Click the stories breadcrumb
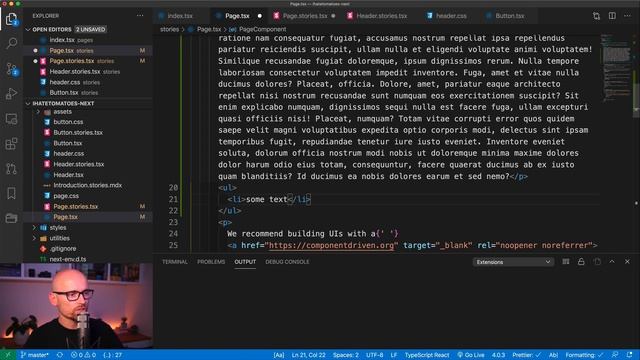 click(x=169, y=29)
